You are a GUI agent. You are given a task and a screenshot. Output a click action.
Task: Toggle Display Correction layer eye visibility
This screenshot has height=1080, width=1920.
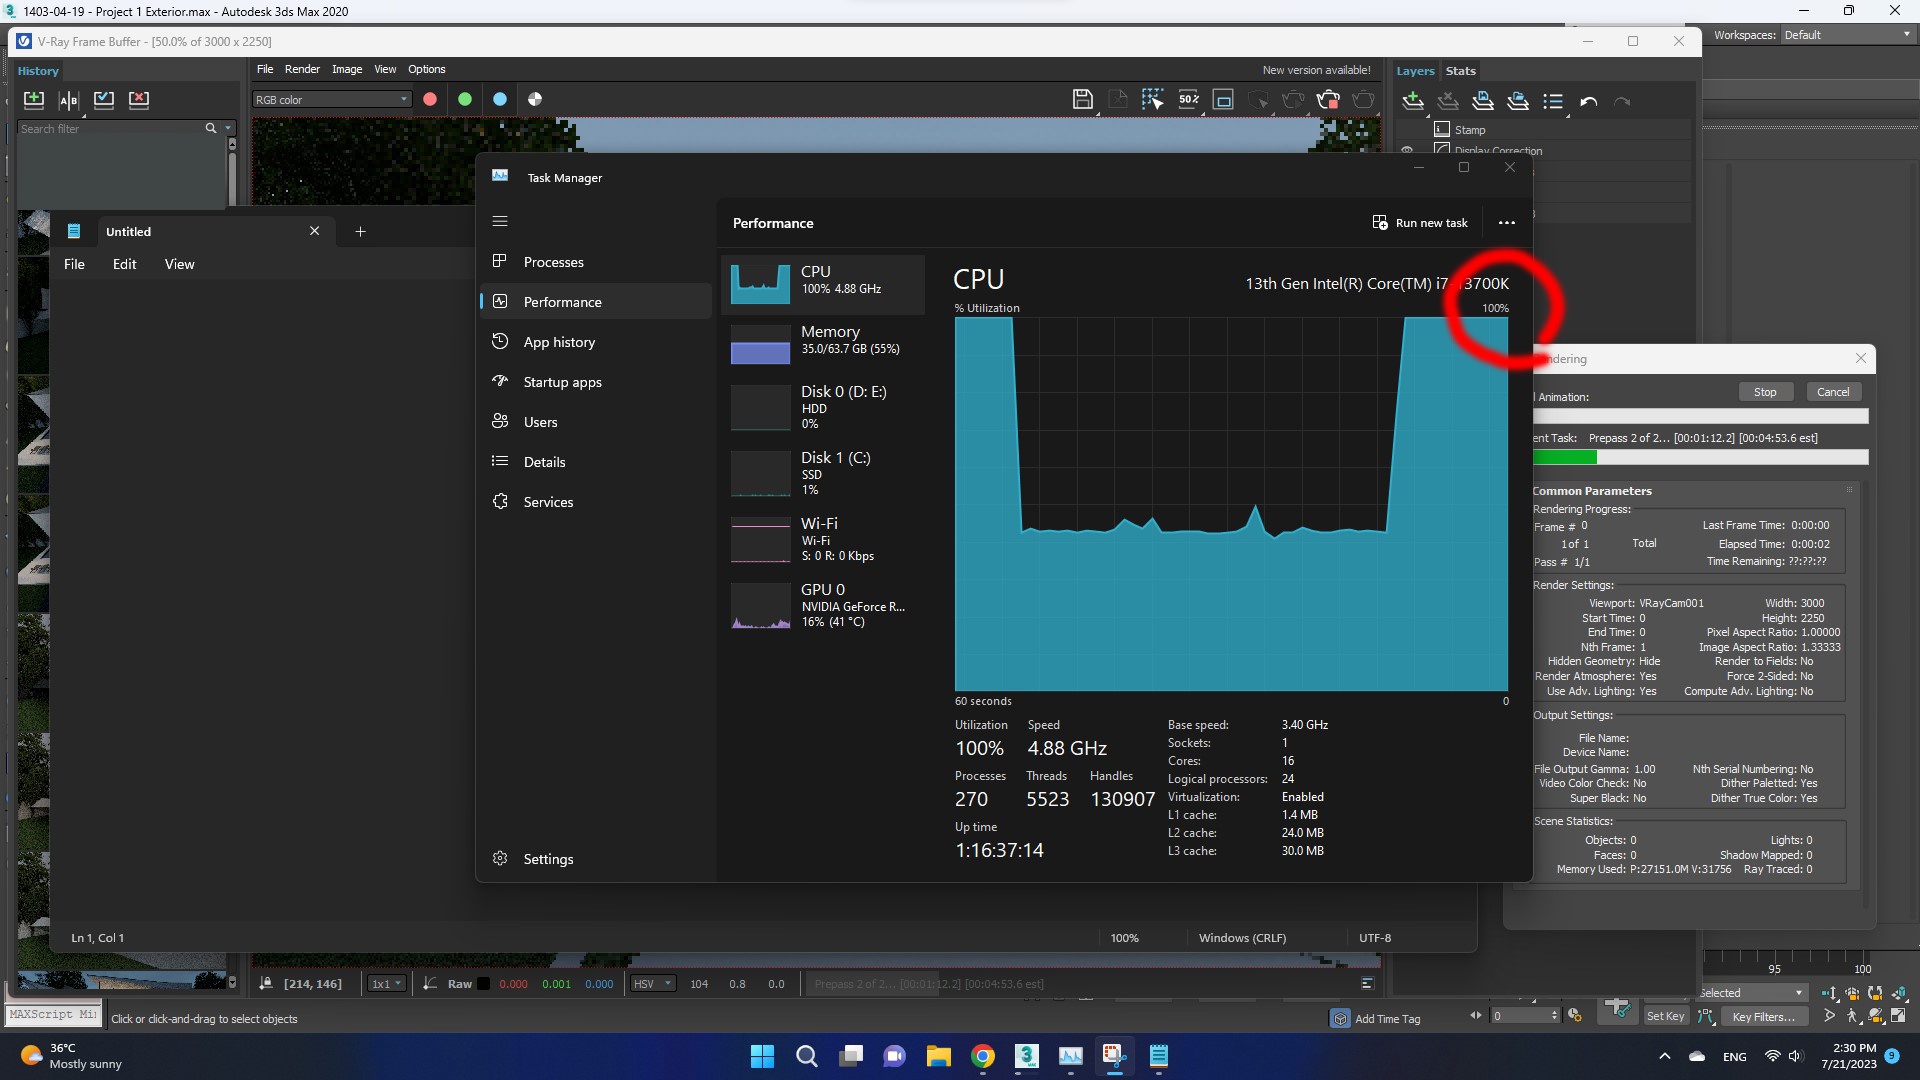(x=1407, y=151)
